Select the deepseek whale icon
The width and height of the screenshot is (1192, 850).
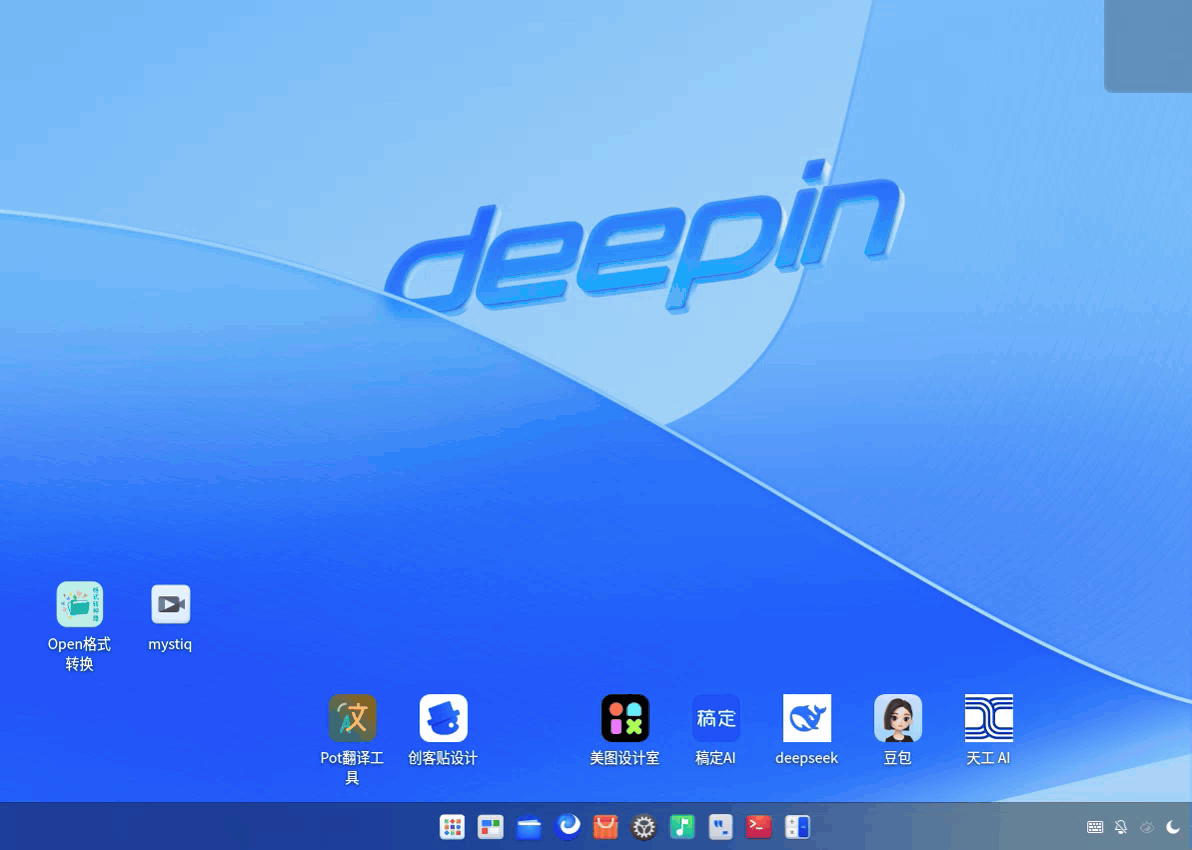point(807,718)
